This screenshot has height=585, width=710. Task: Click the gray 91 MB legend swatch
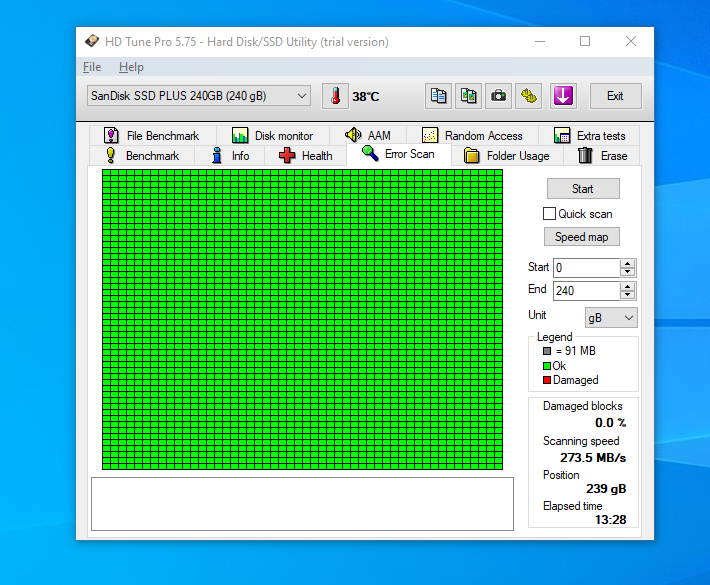click(547, 351)
